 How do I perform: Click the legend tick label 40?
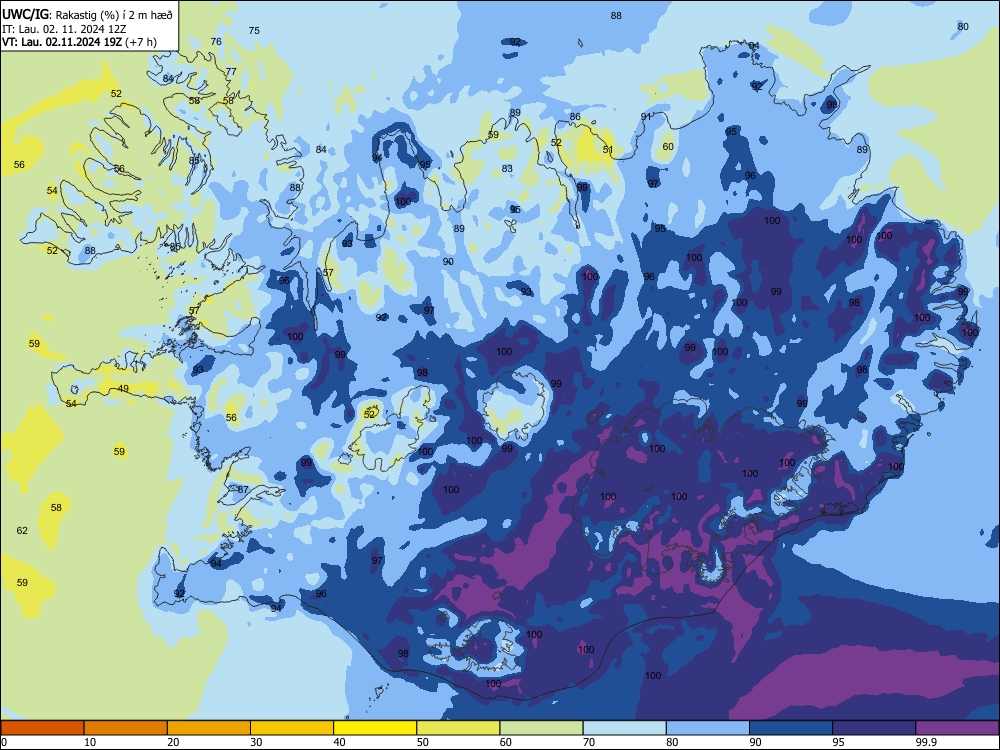339,742
